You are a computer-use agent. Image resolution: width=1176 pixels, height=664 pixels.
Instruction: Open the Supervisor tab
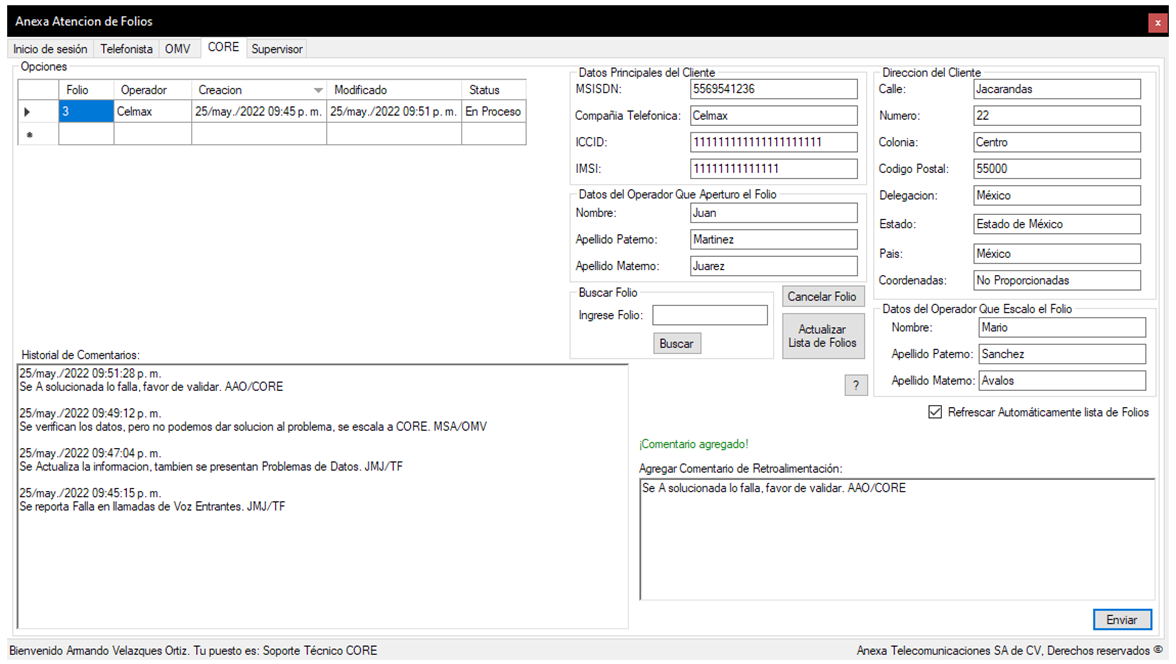[x=277, y=49]
